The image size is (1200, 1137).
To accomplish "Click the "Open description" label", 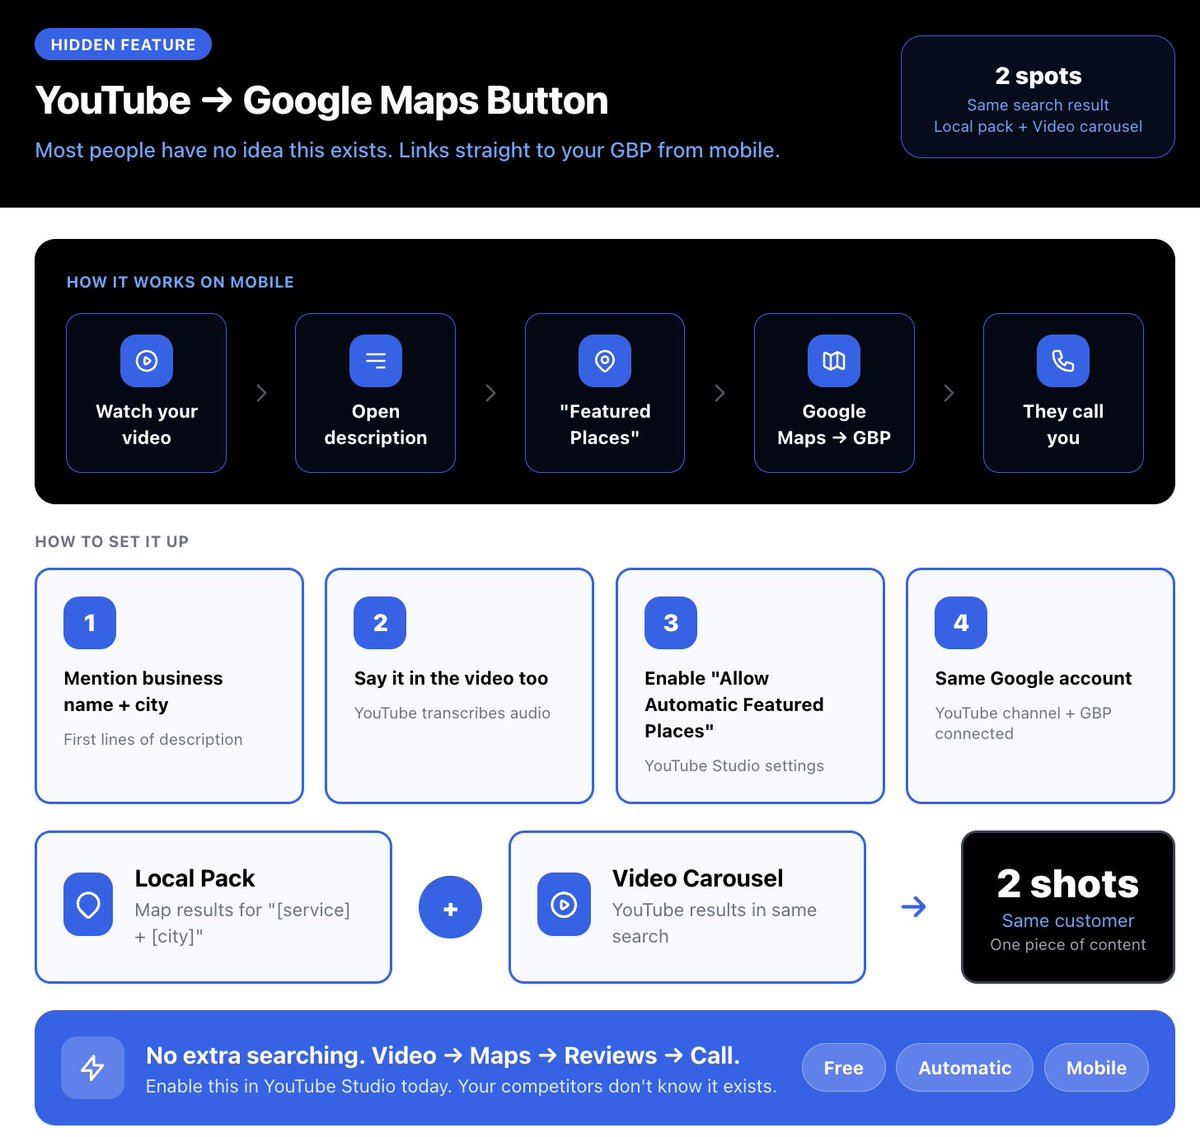I will pyautogui.click(x=376, y=424).
